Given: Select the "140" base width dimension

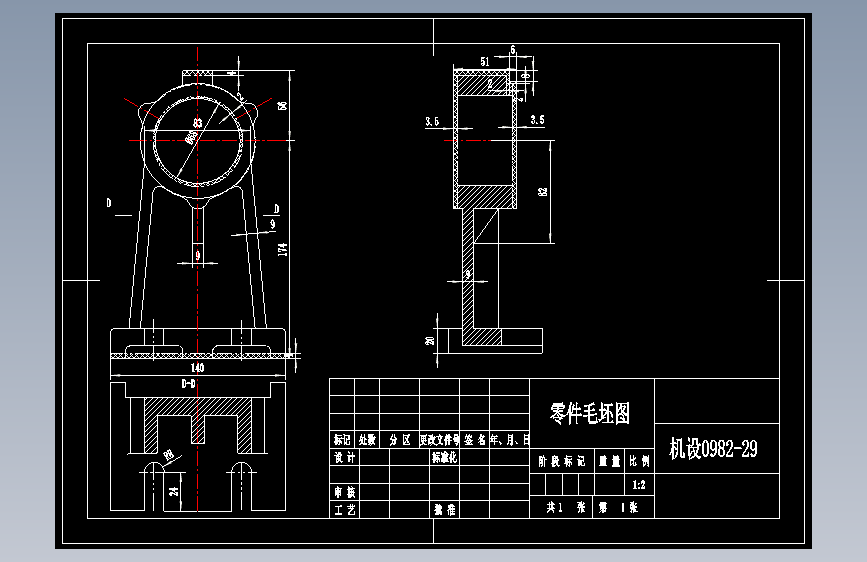Looking at the screenshot, I should (197, 367).
